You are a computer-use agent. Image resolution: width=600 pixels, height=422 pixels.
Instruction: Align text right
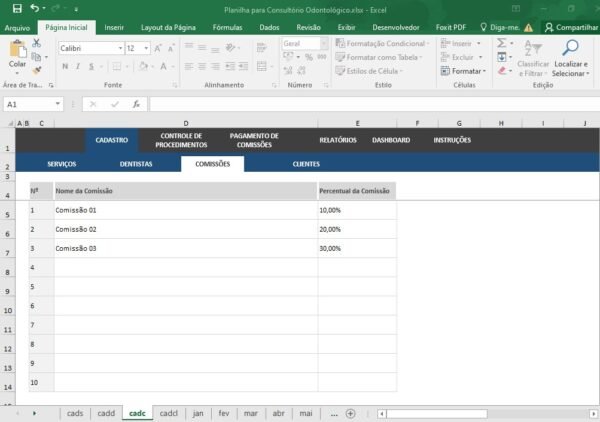[x=215, y=67]
